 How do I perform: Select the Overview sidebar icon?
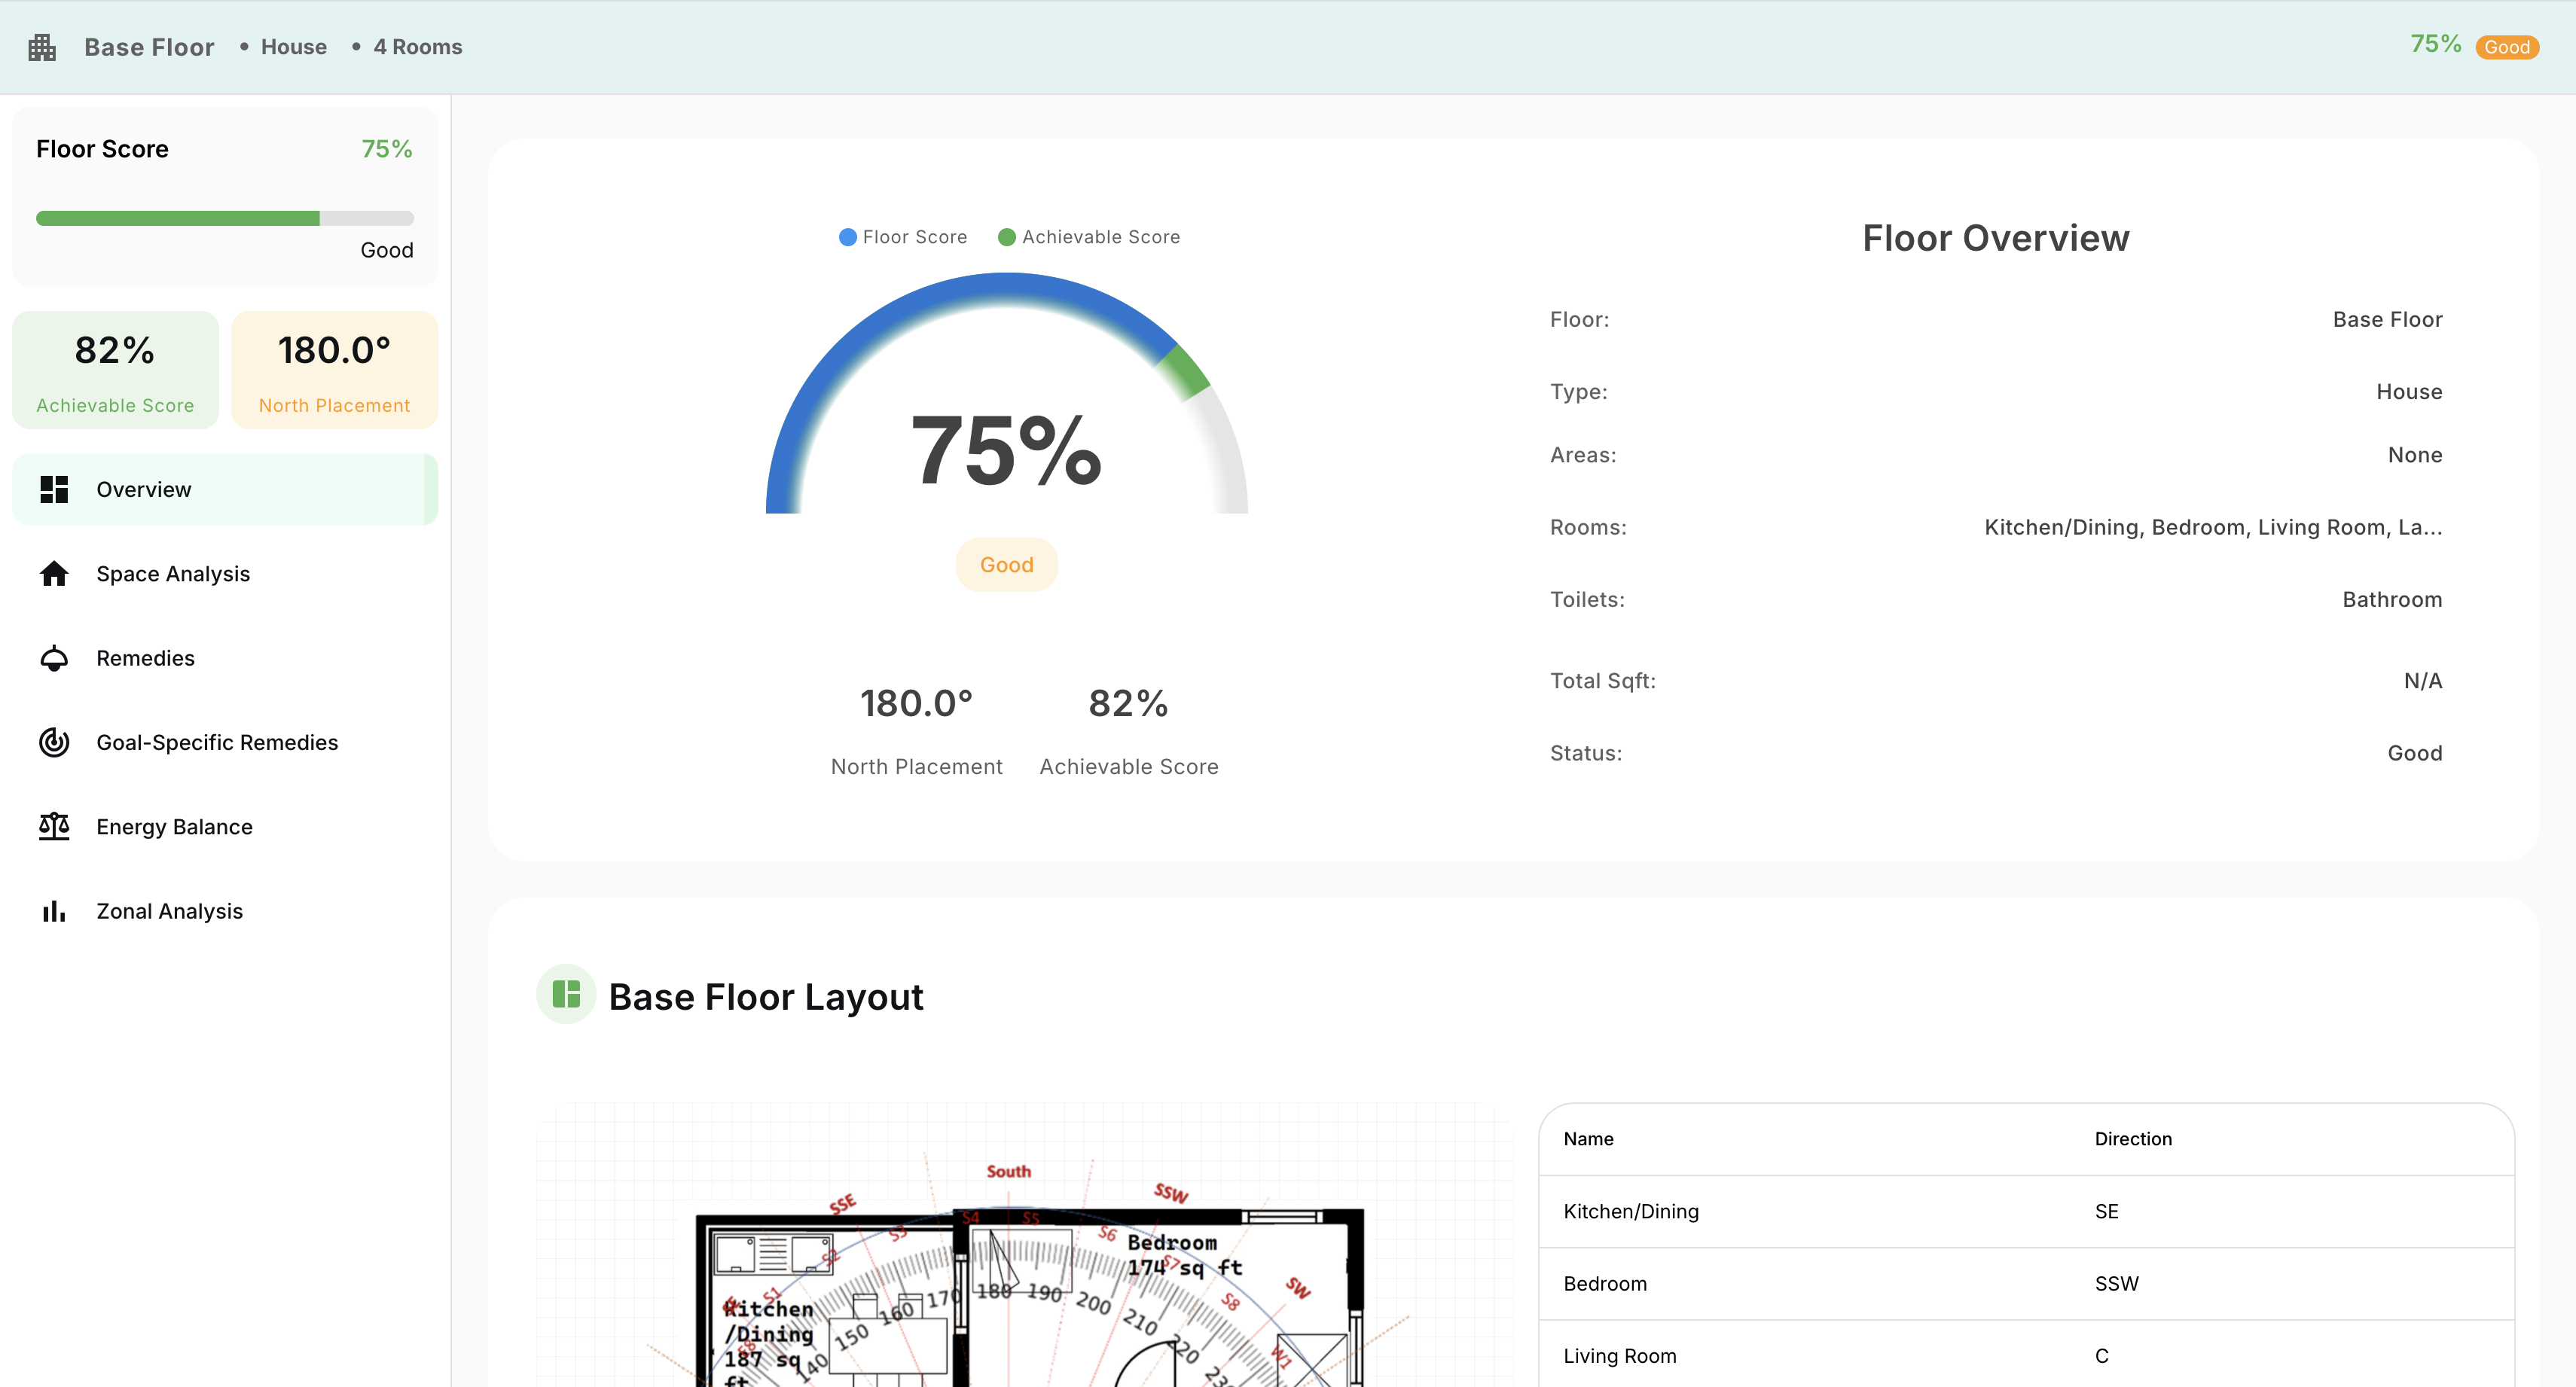(53, 489)
